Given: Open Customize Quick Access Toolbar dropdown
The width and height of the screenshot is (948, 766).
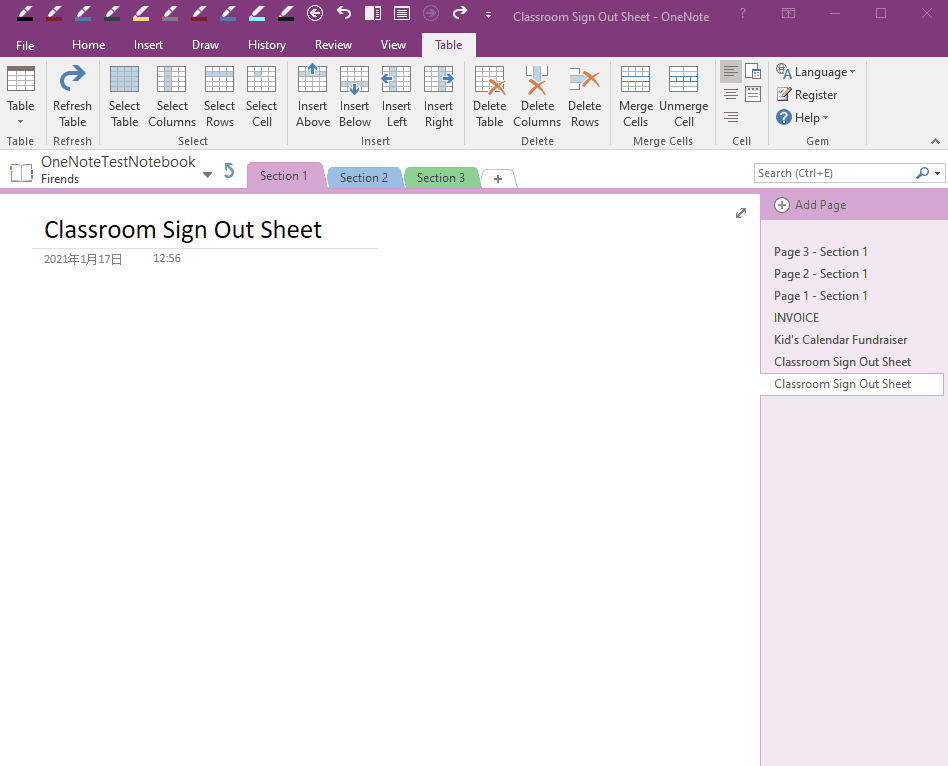Looking at the screenshot, I should 488,15.
